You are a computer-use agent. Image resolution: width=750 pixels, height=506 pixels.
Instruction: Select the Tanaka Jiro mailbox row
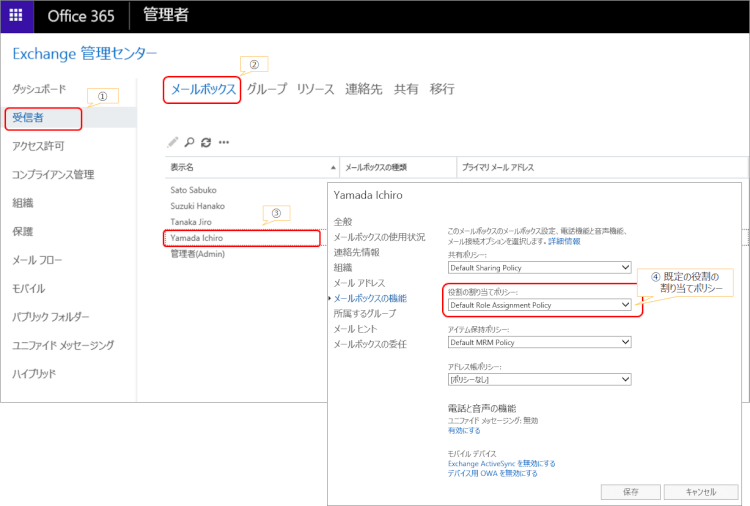(x=191, y=222)
